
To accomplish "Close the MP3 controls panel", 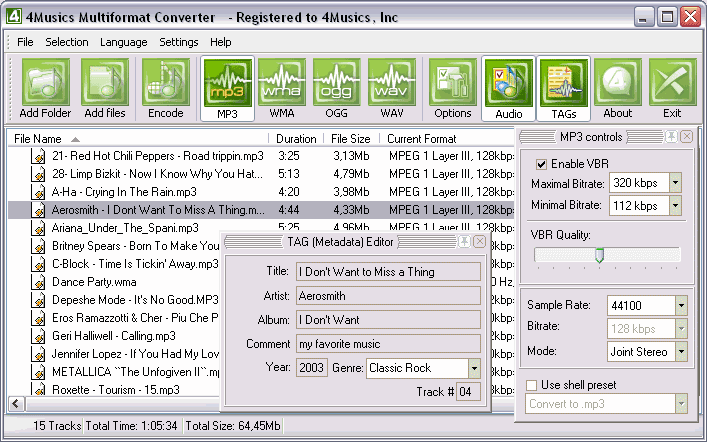I will coord(686,136).
